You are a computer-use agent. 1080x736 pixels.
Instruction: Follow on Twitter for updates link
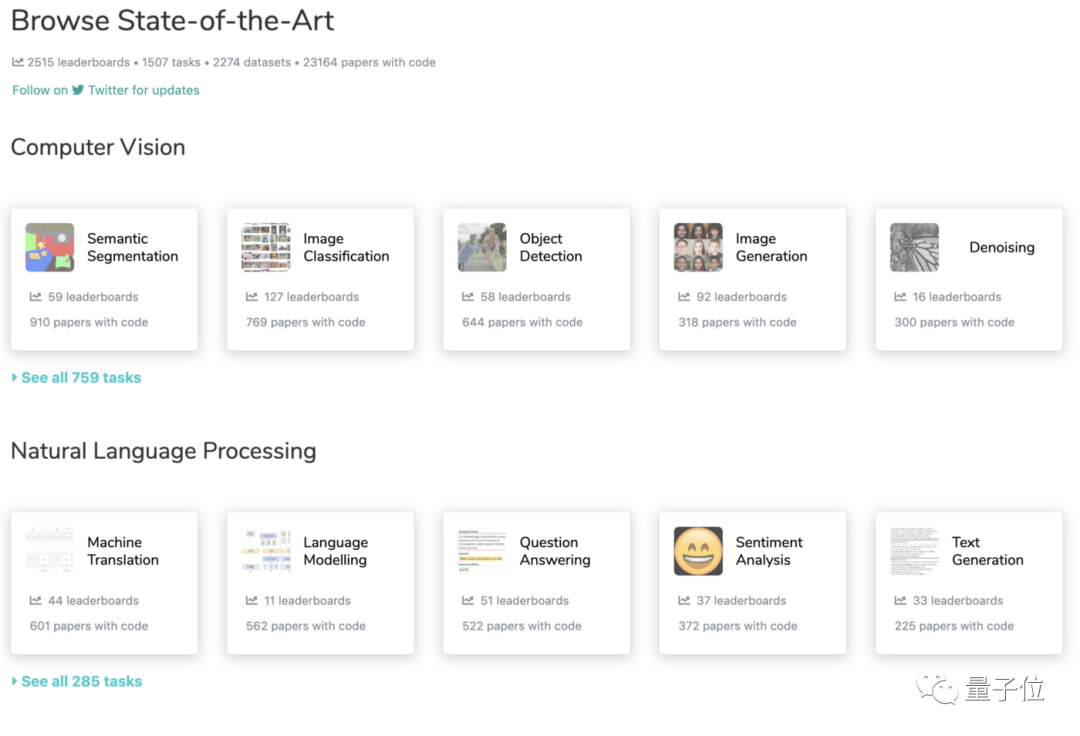click(x=105, y=90)
